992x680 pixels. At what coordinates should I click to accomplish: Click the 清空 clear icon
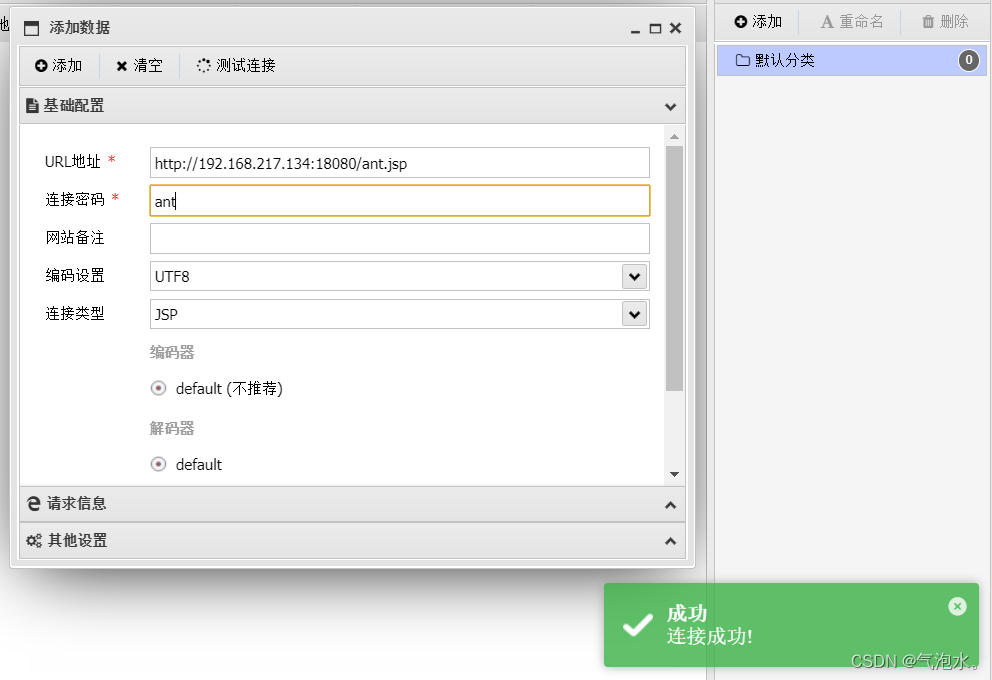122,66
